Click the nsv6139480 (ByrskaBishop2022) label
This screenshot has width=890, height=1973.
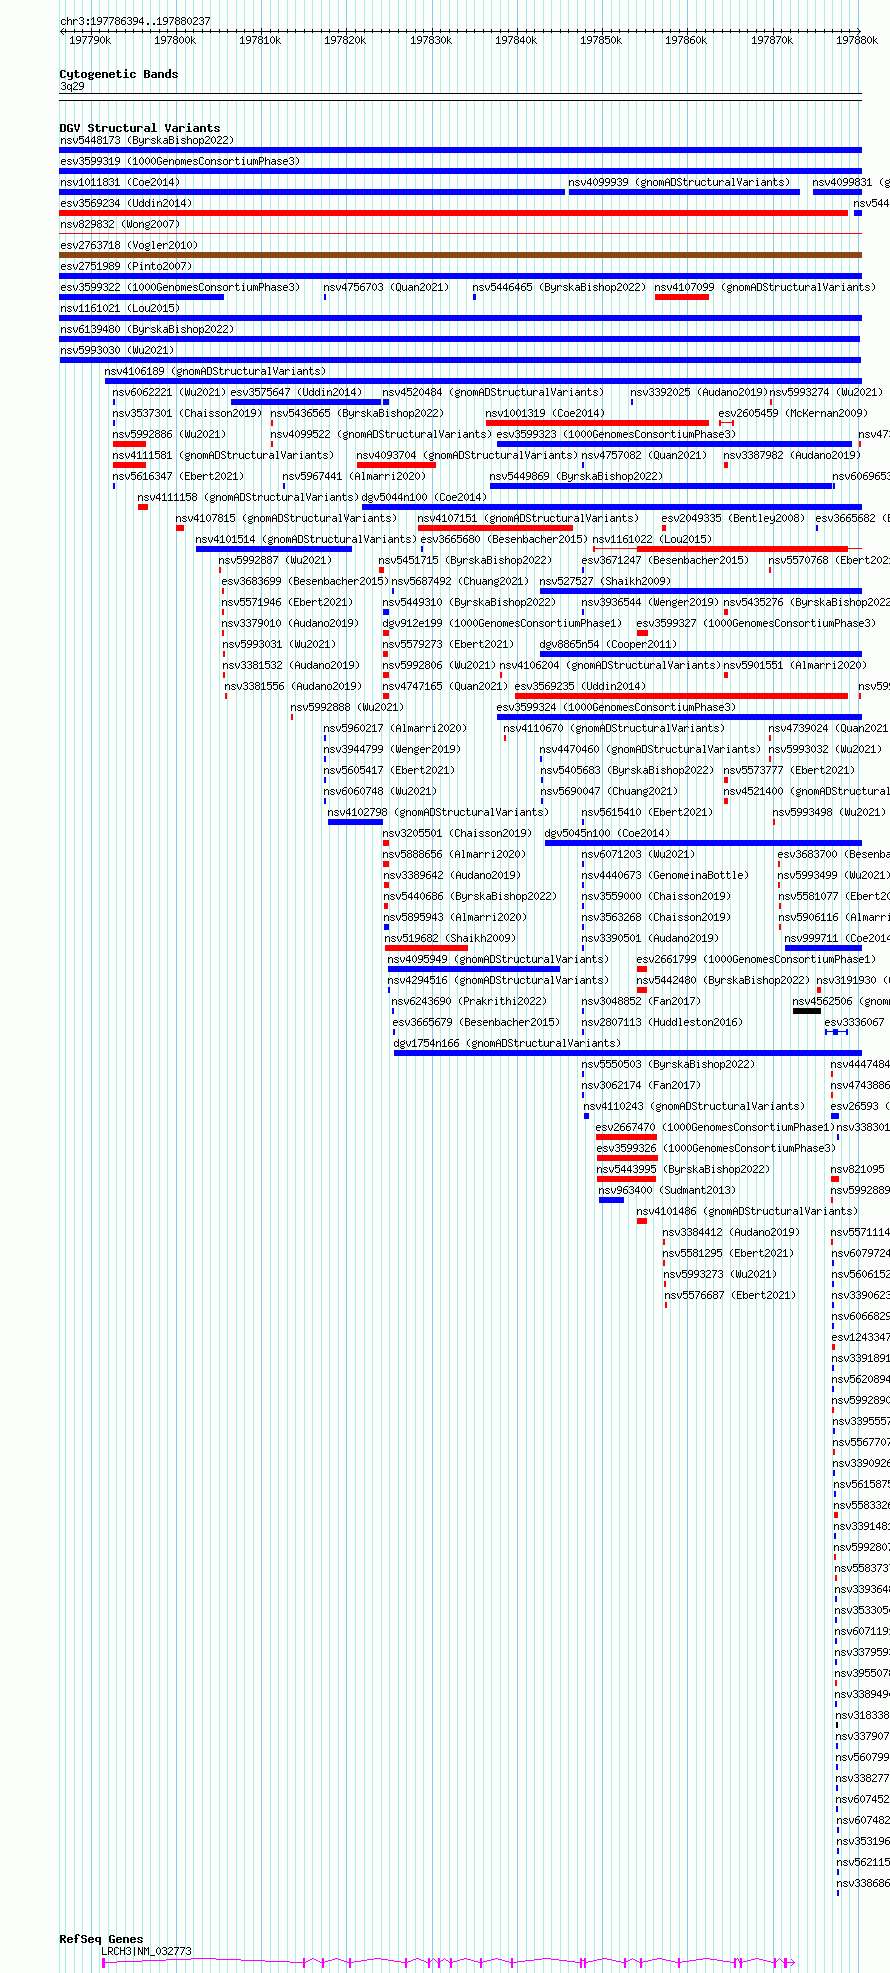click(x=147, y=329)
